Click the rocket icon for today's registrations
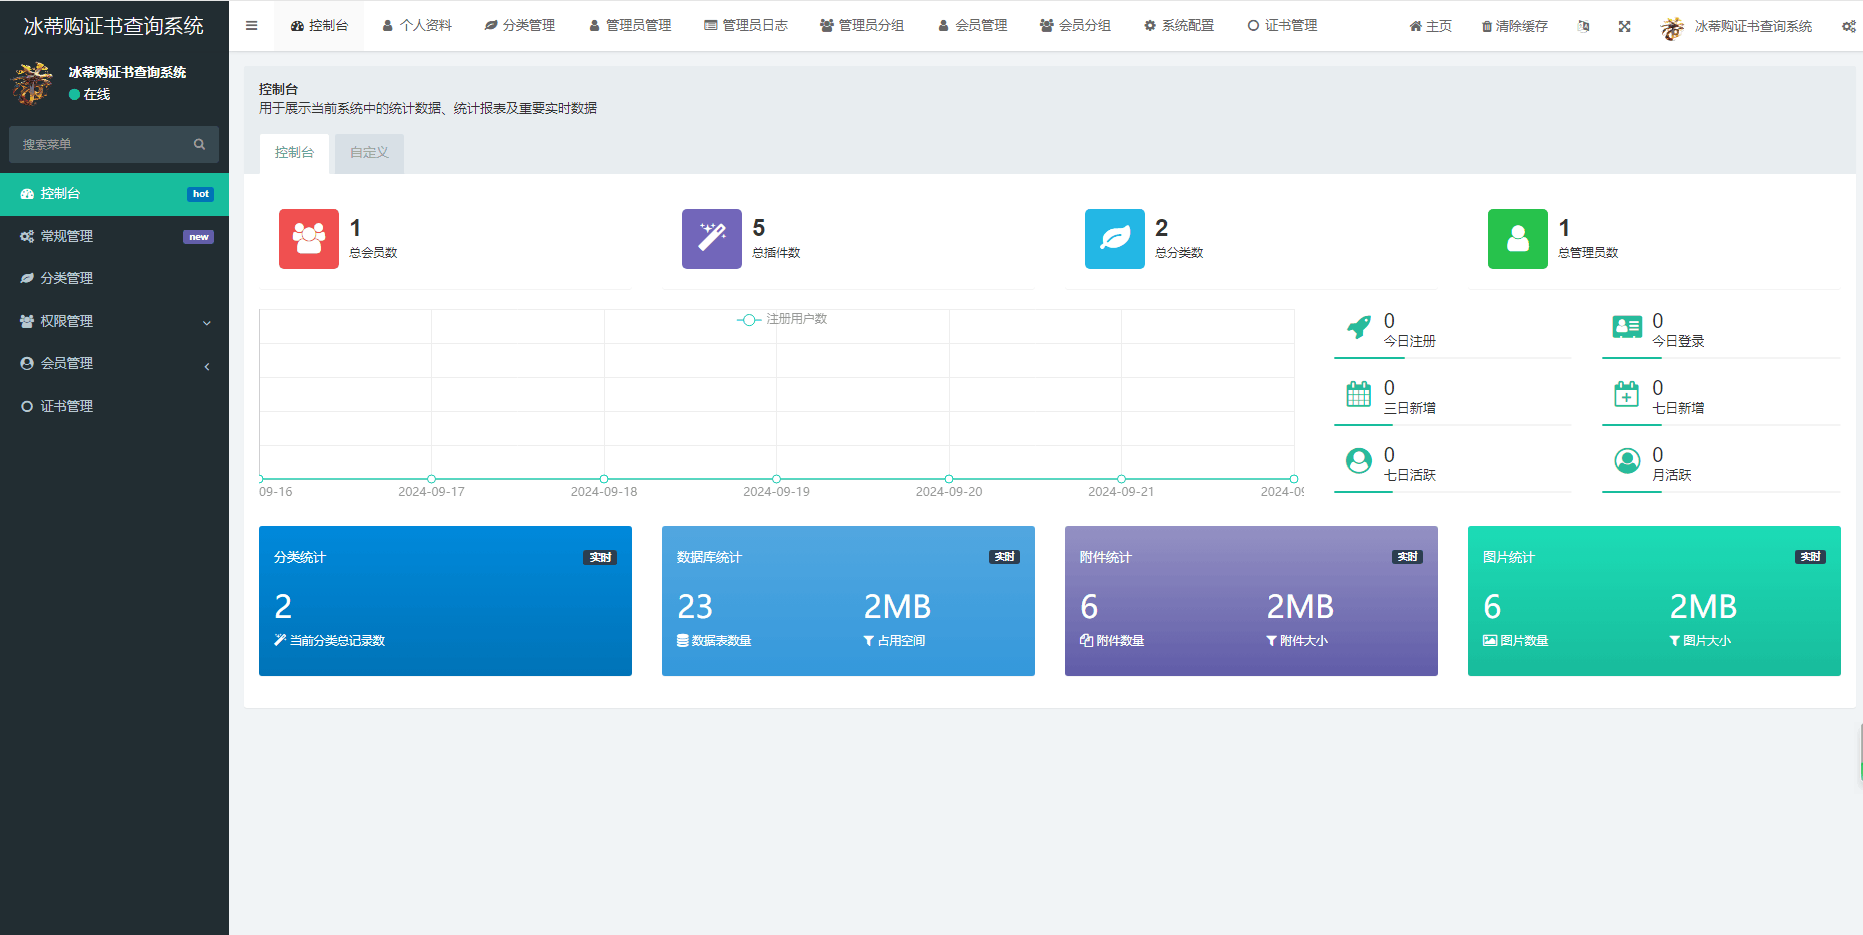 click(1359, 328)
